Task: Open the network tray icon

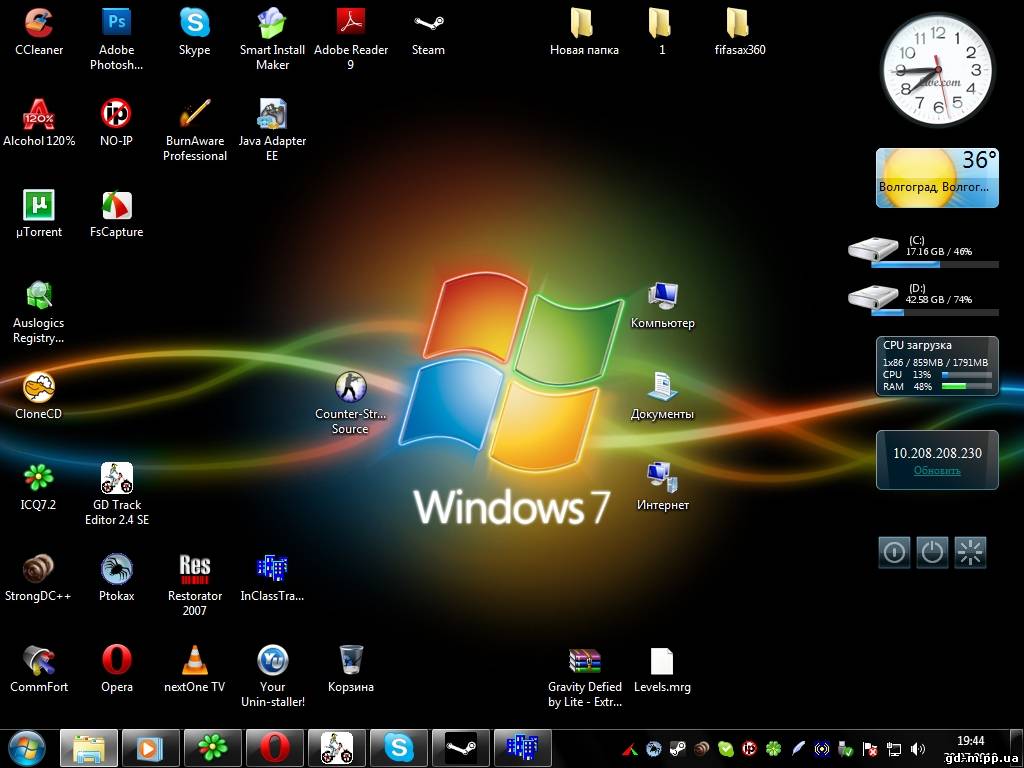Action: click(894, 749)
